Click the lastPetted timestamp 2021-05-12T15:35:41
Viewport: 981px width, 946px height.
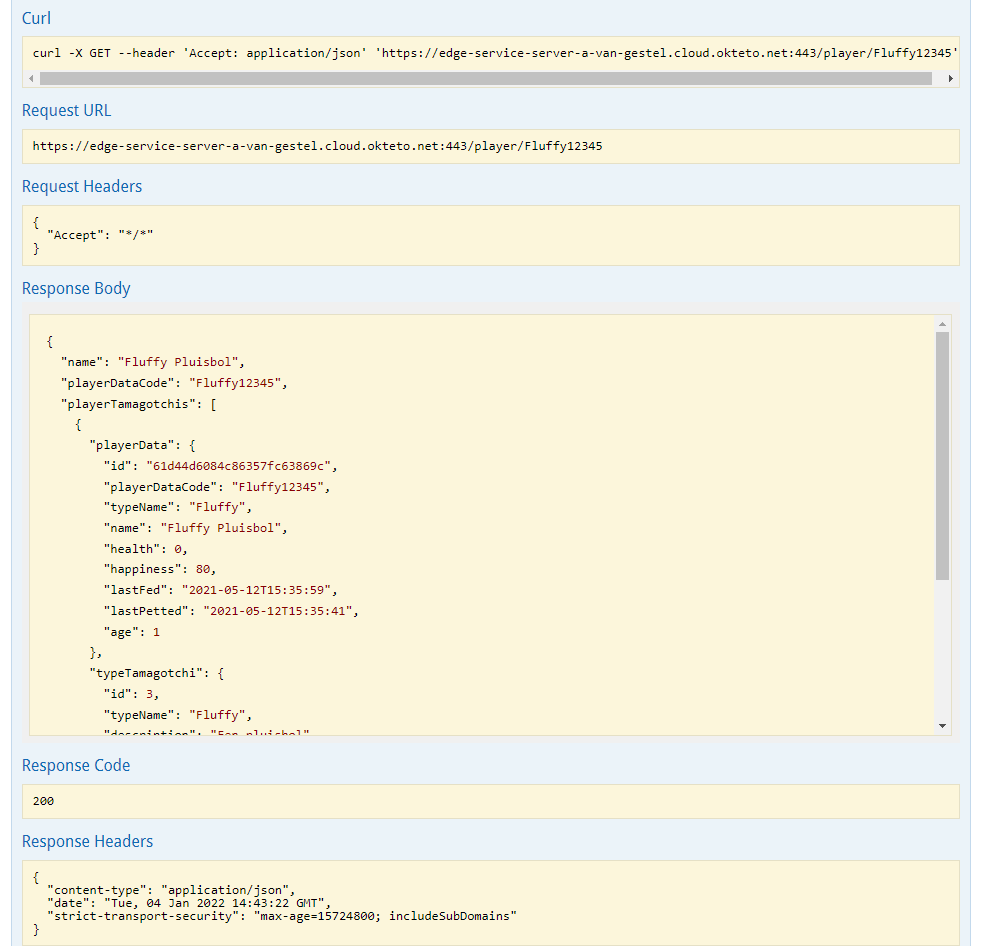tap(277, 611)
